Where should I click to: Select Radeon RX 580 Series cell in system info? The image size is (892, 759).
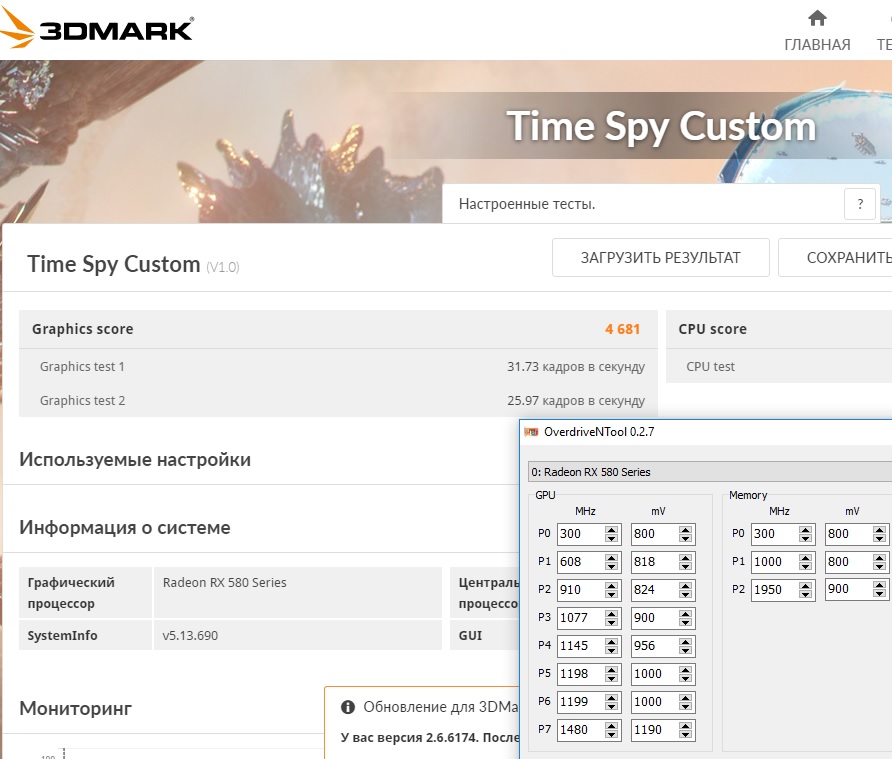298,592
